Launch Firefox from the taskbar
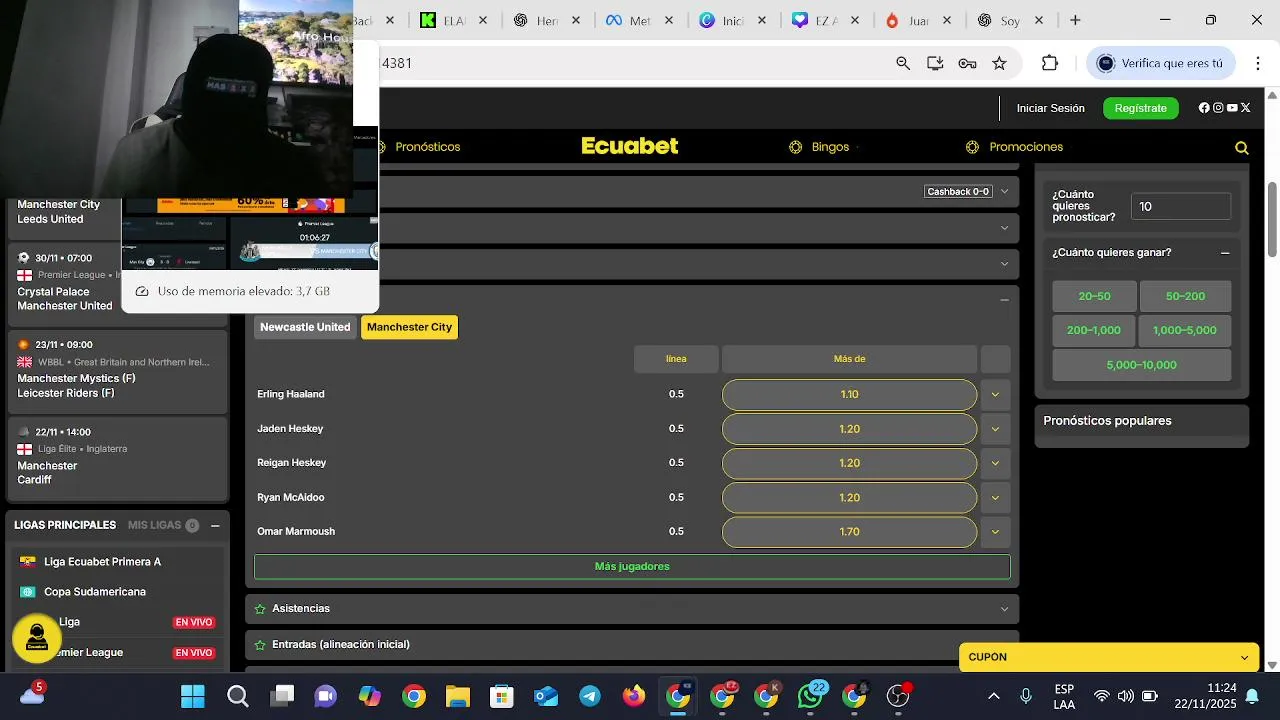 coord(634,696)
